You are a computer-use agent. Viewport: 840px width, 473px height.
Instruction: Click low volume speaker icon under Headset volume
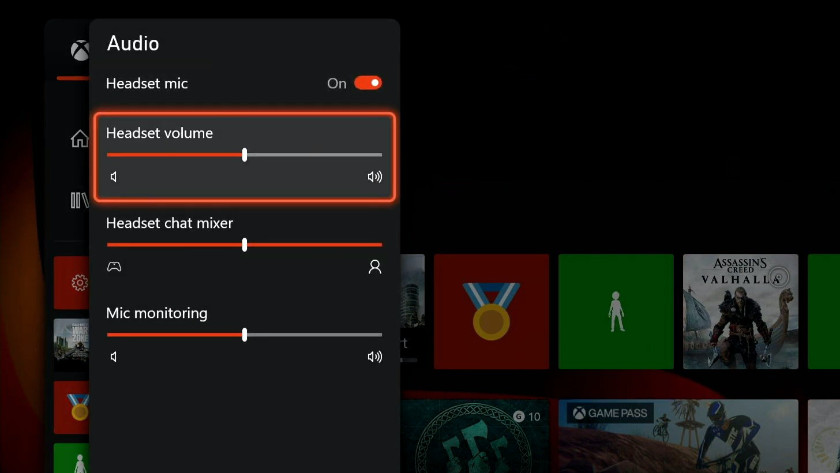(114, 177)
